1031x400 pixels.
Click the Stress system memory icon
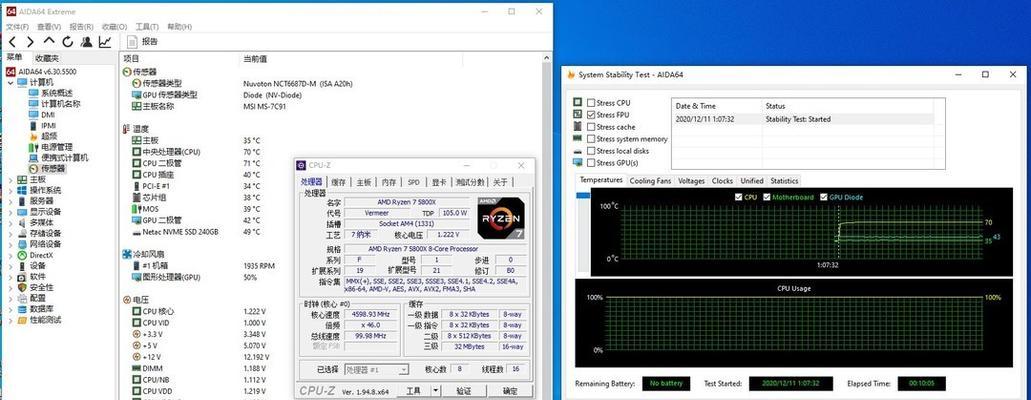pos(578,139)
